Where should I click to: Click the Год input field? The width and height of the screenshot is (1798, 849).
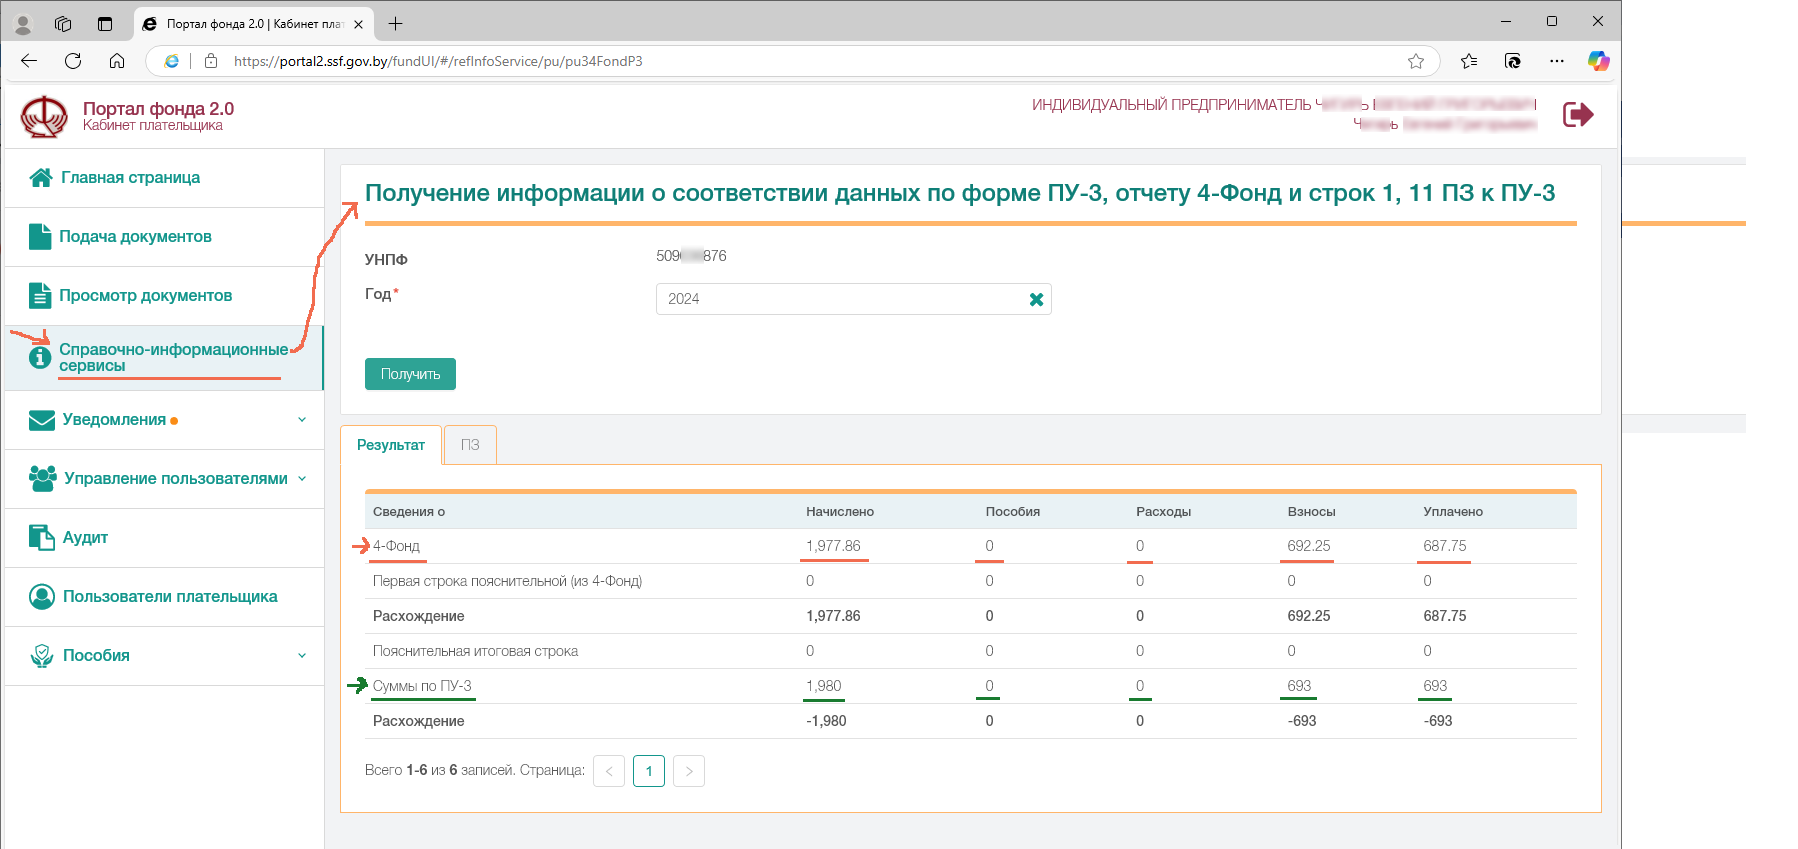pyautogui.click(x=840, y=299)
